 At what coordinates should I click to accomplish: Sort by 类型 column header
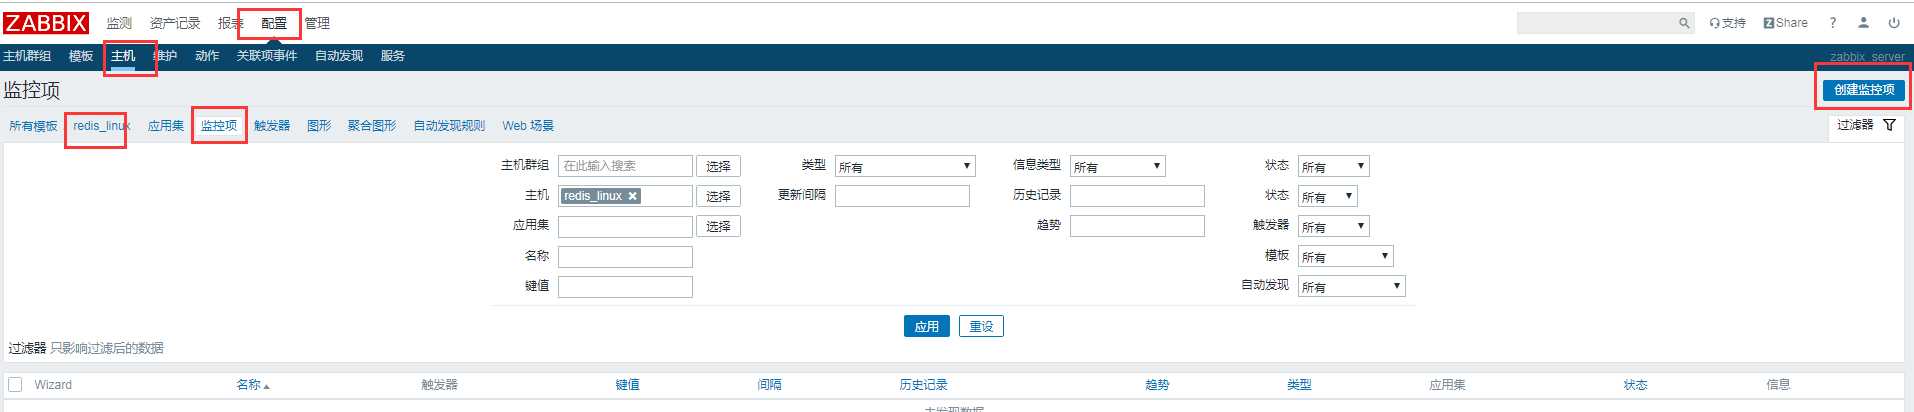pos(1299,384)
